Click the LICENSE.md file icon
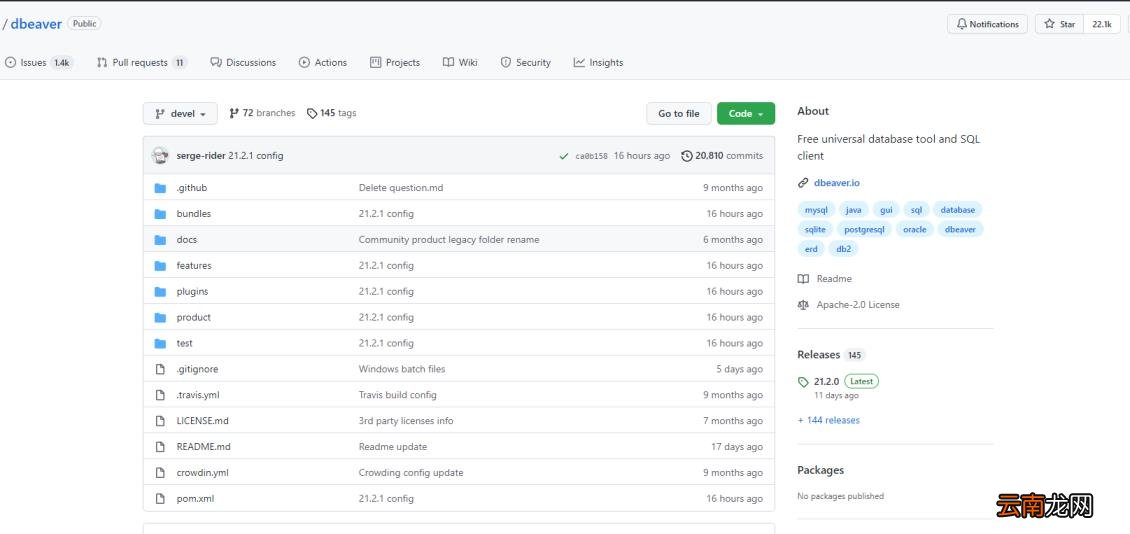Viewport: 1130px width, 534px height. point(160,421)
